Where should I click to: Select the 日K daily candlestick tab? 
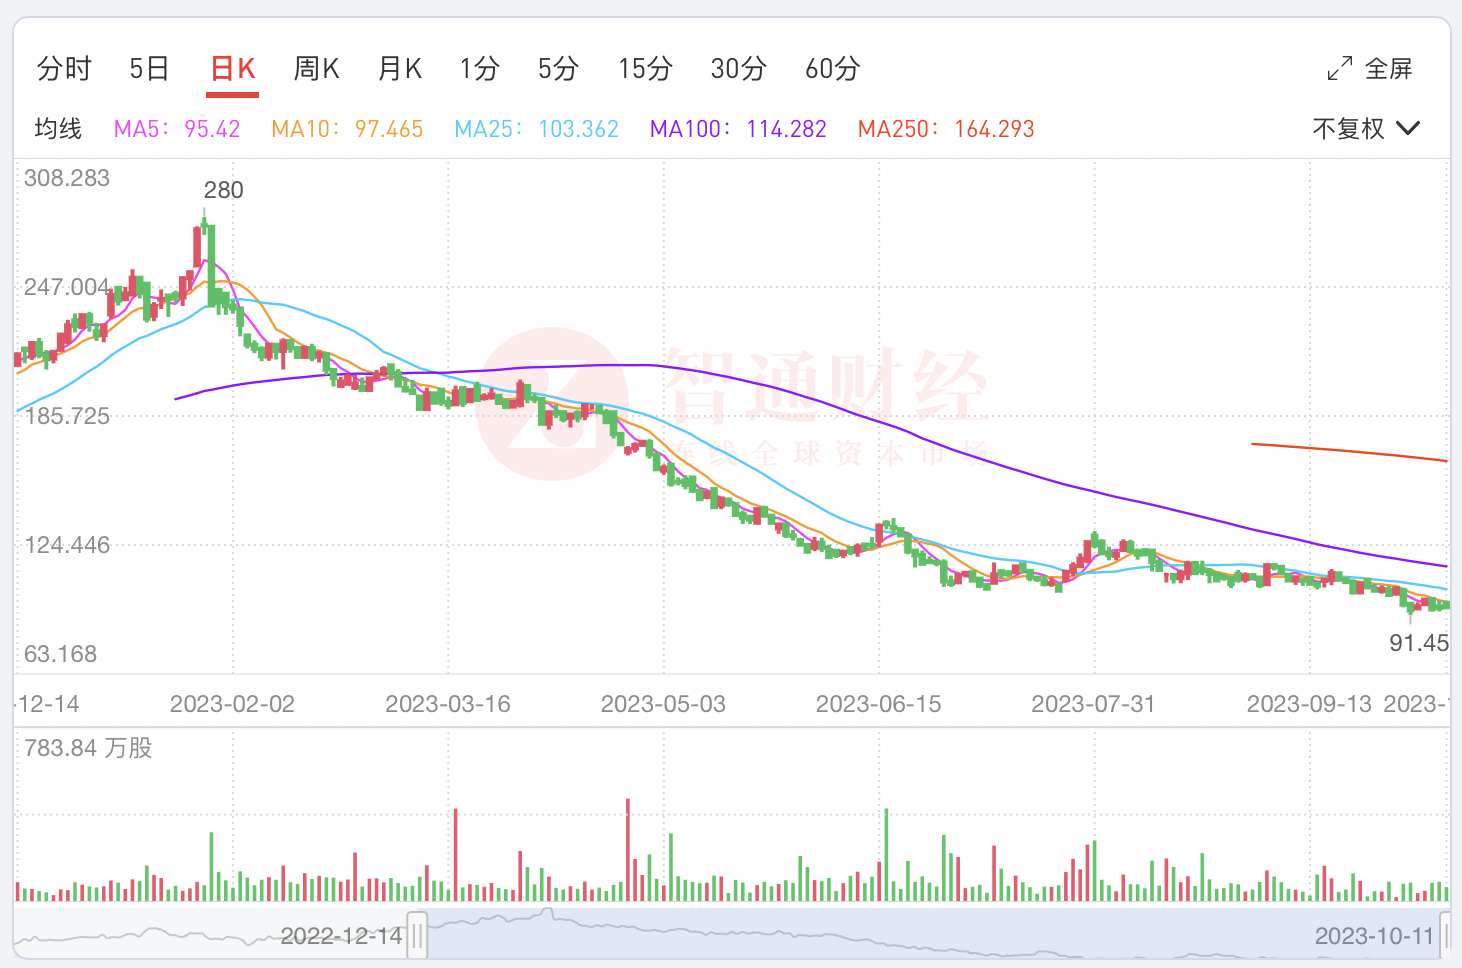[x=232, y=69]
